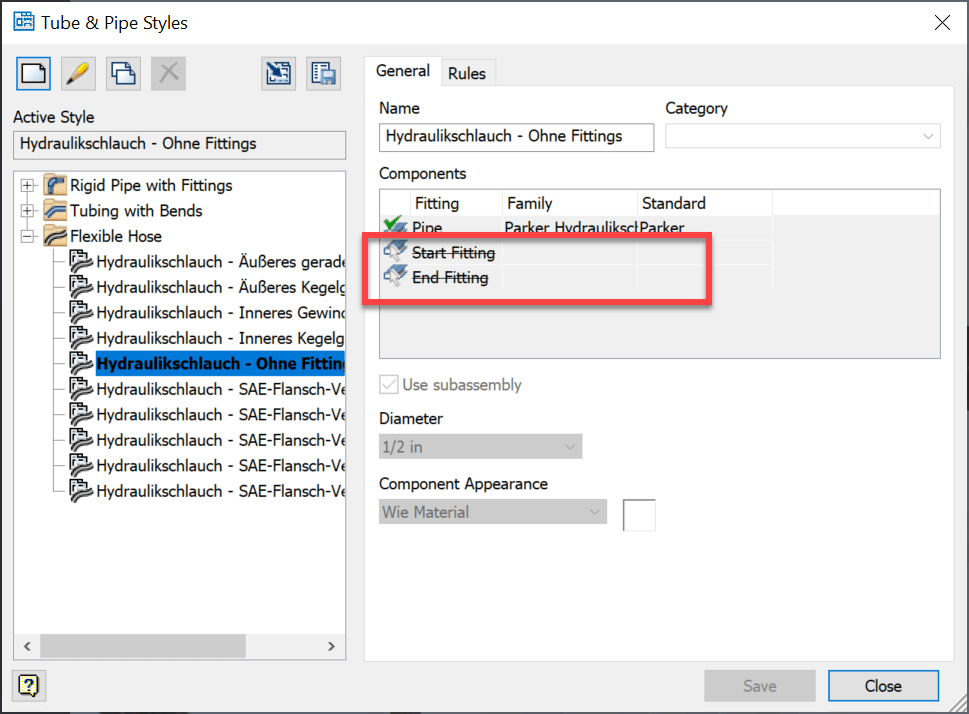969x714 pixels.
Task: Click the Export styles toolbar icon
Action: [323, 74]
